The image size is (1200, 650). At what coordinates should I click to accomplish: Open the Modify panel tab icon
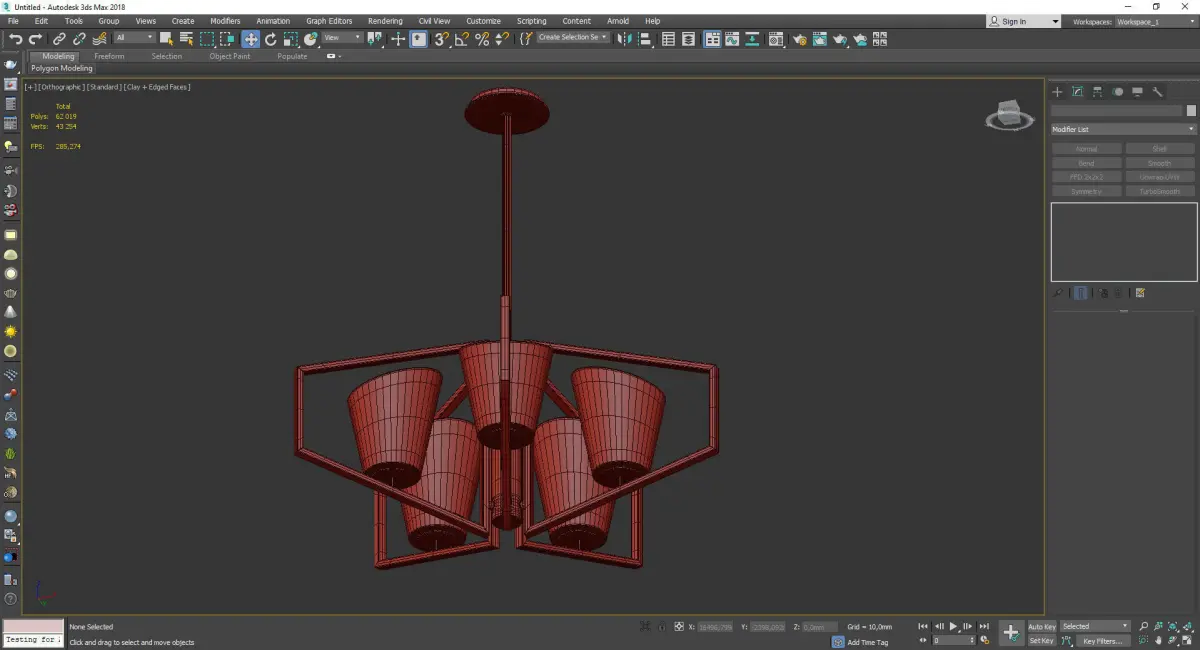(1077, 91)
